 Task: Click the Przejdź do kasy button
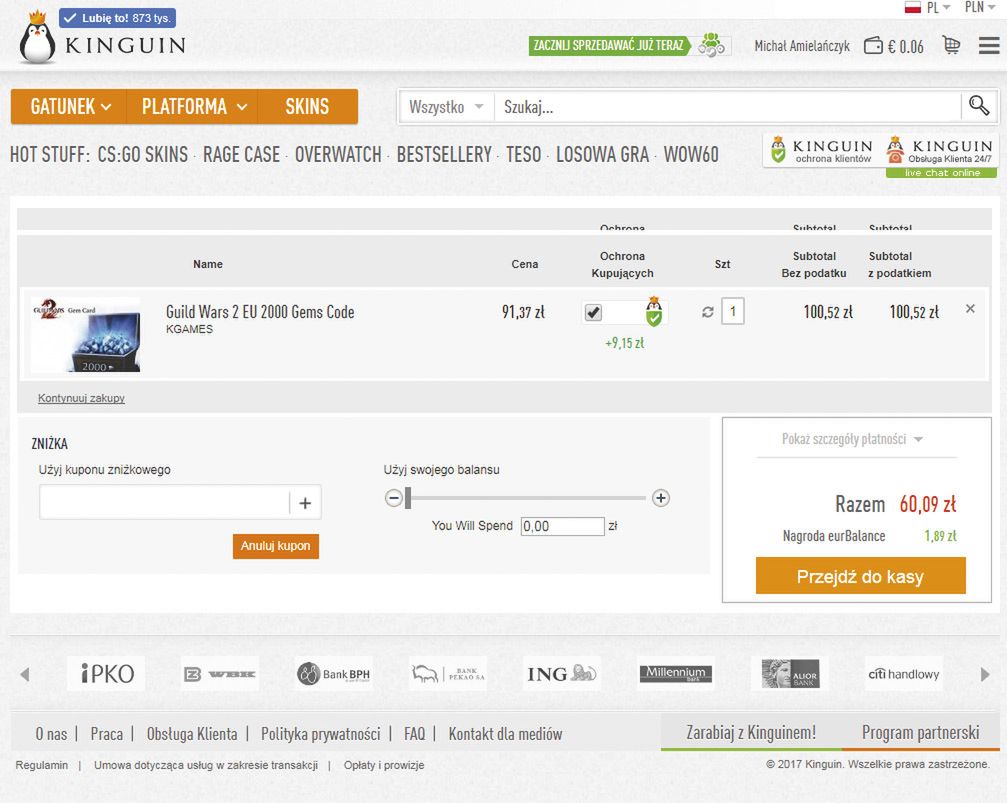[861, 576]
